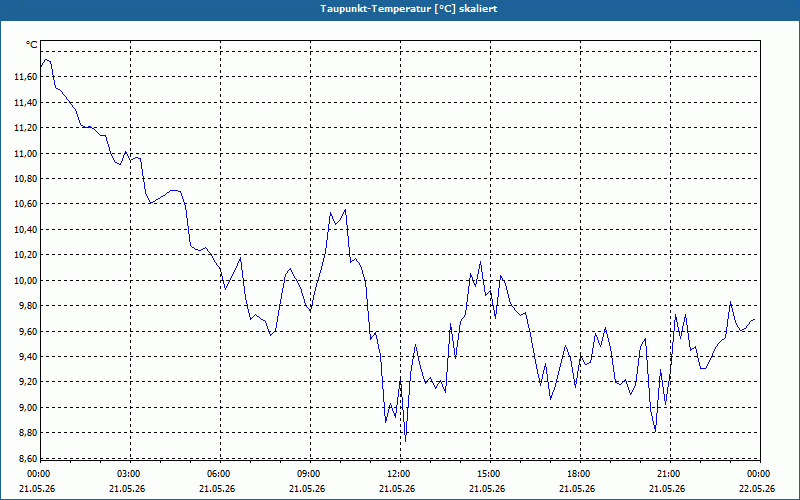
Task: Select the 8,60 y-axis label
Action: [28, 459]
